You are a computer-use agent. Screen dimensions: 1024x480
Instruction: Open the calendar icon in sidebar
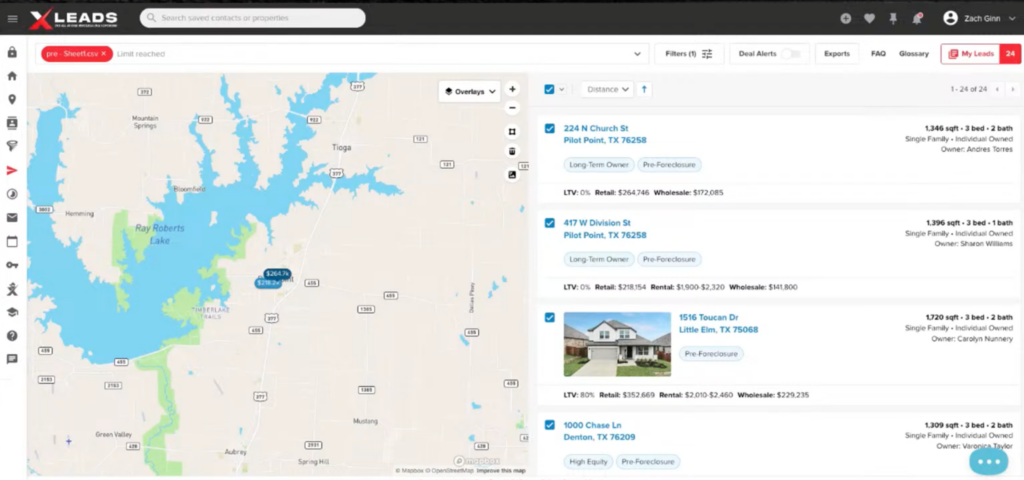point(12,241)
